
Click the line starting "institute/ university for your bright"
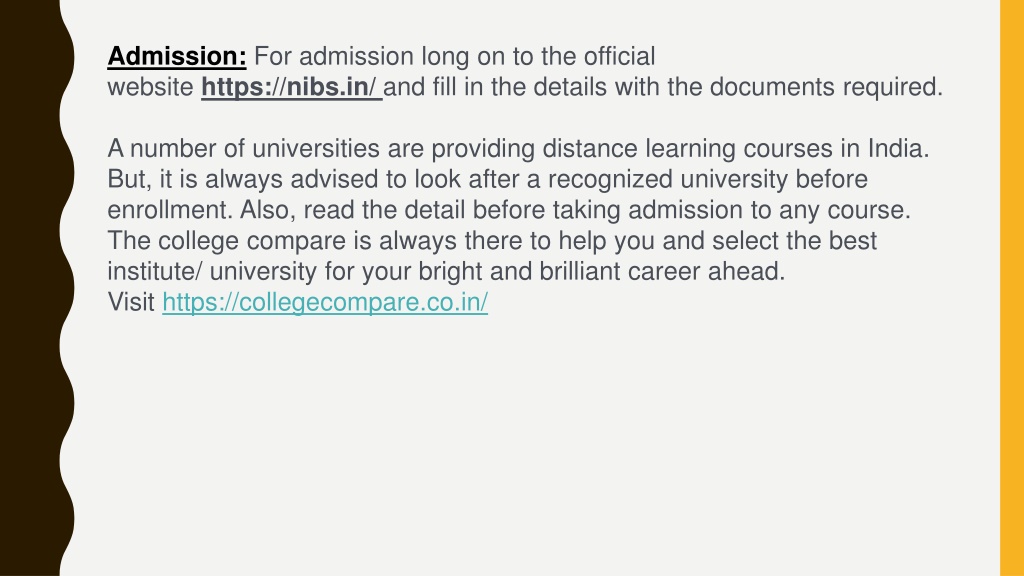[446, 271]
